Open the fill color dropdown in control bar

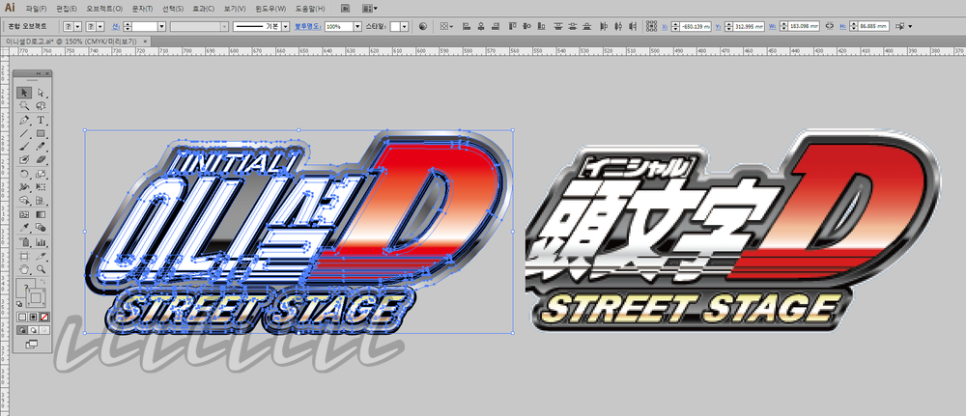point(77,27)
